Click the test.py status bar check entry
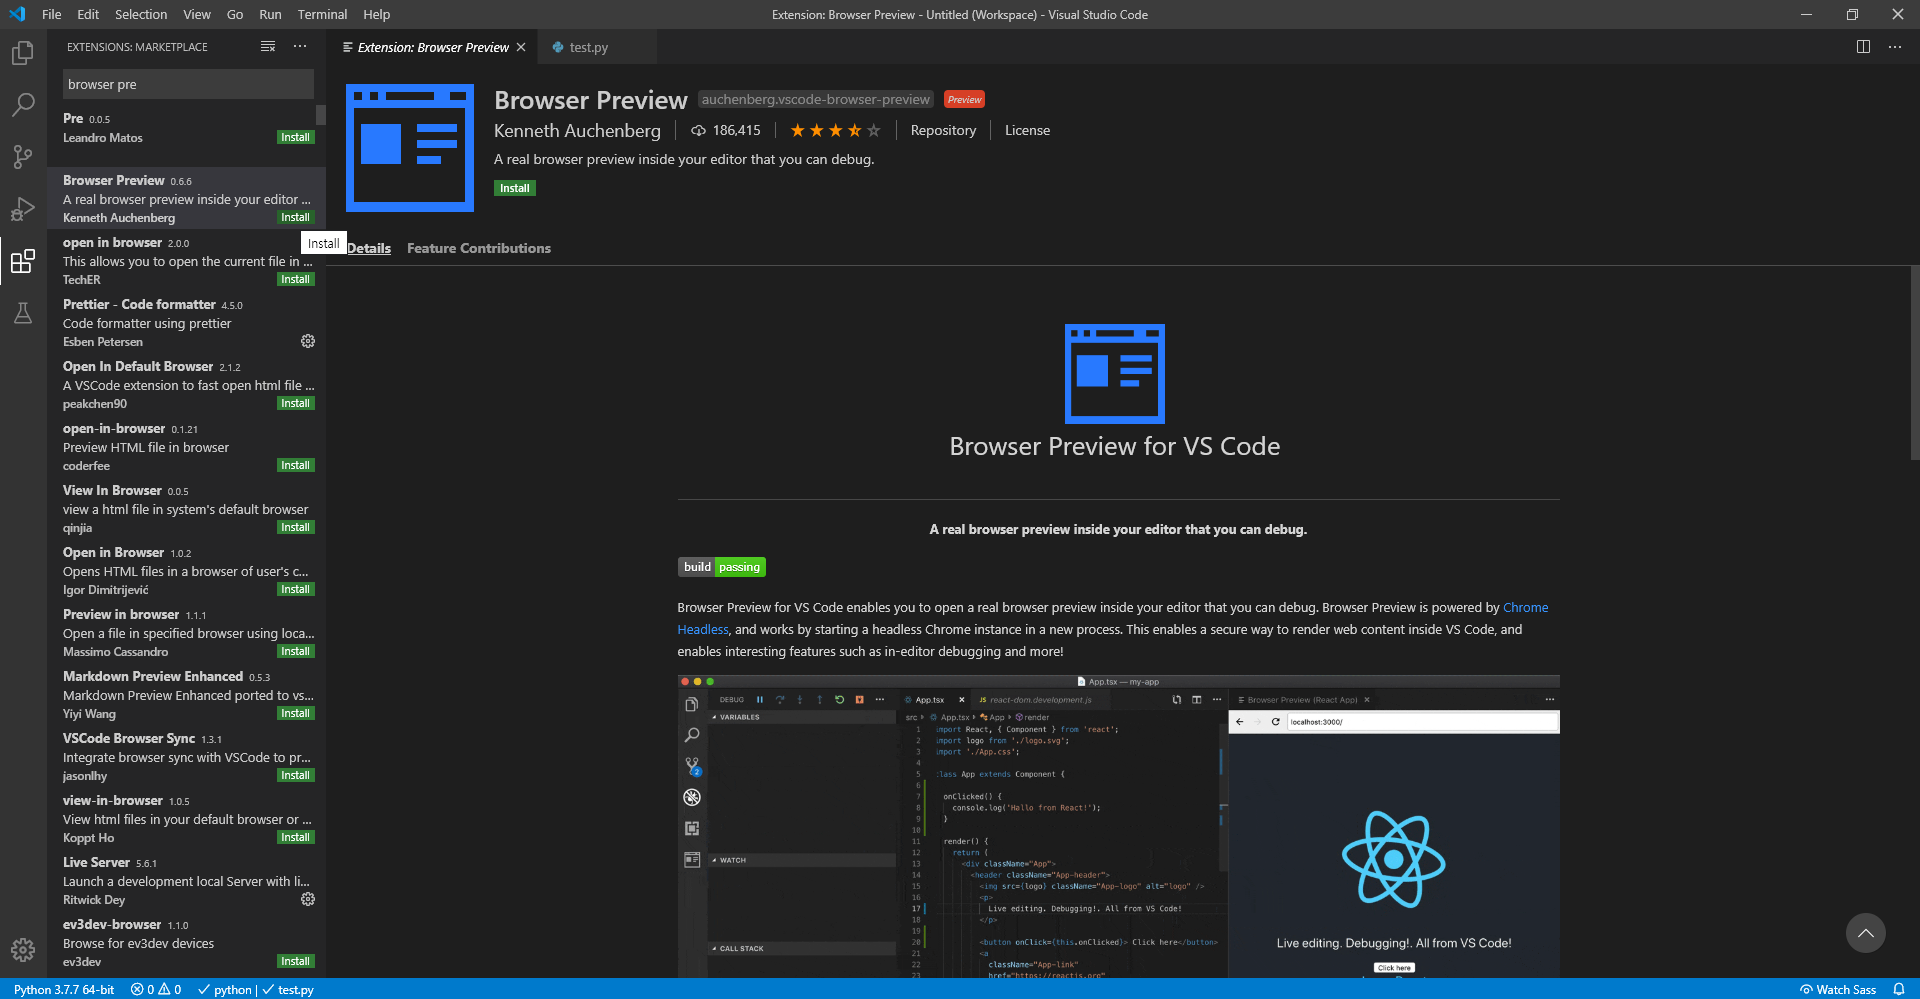Image resolution: width=1920 pixels, height=999 pixels. tap(289, 989)
